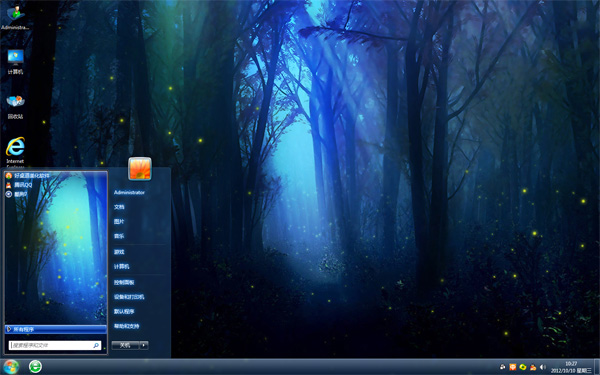Launch the green browser icon on taskbar
The width and height of the screenshot is (600, 375).
[x=35, y=367]
